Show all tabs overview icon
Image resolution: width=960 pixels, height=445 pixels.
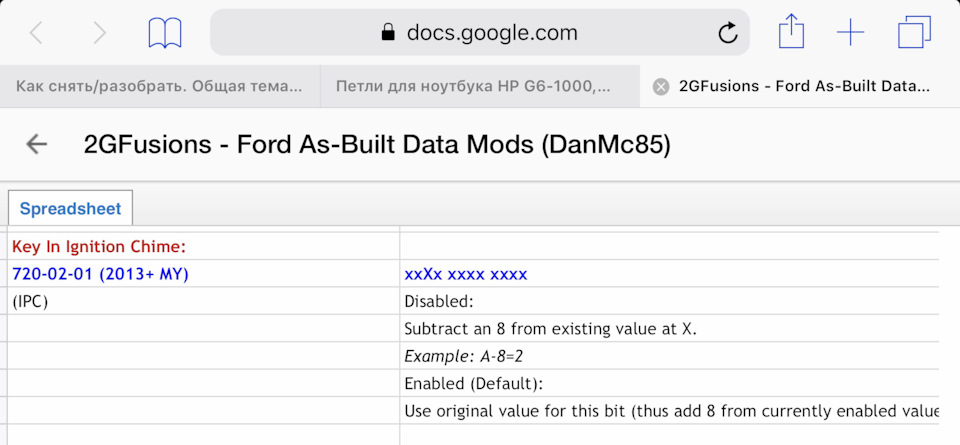[915, 32]
